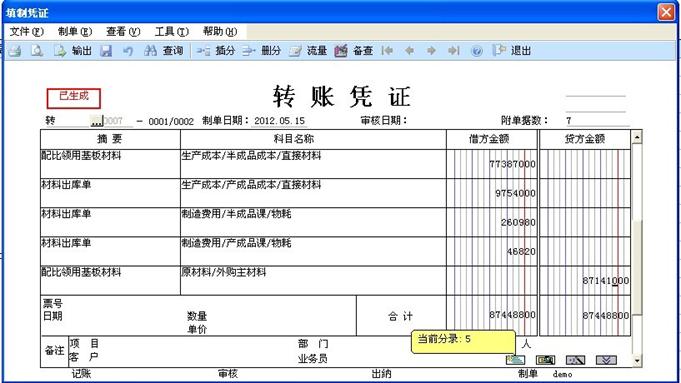Jump to last voucher arrow
This screenshot has width=681, height=383.
pyautogui.click(x=454, y=51)
